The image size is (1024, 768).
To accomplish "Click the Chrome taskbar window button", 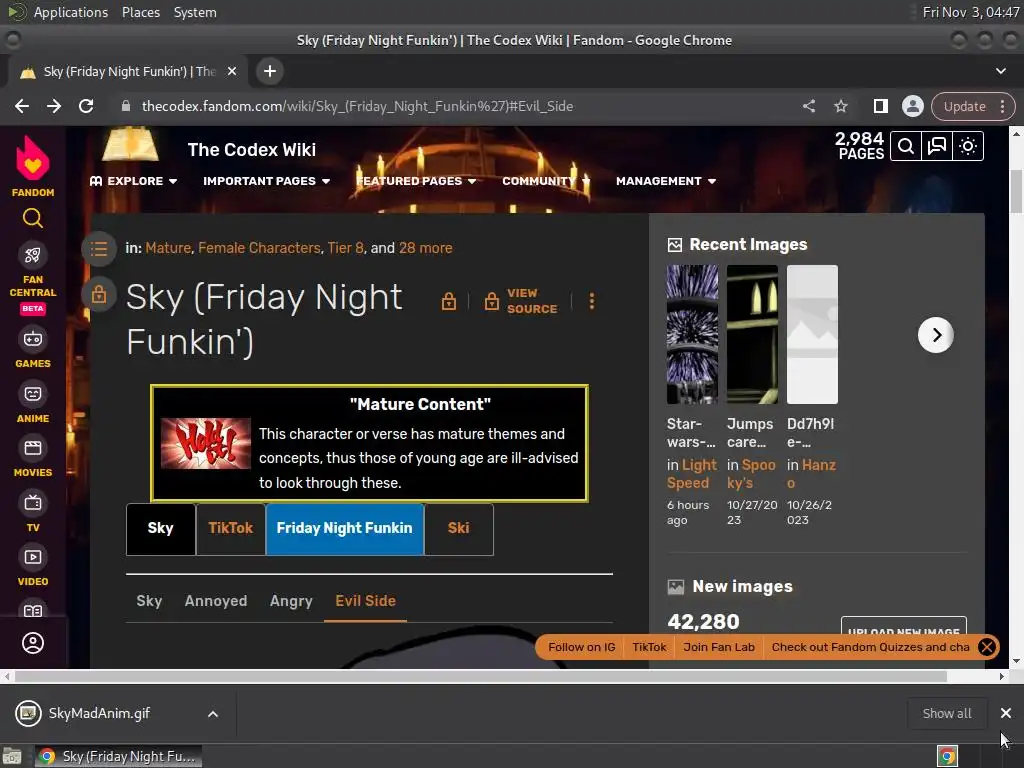I will (118, 756).
